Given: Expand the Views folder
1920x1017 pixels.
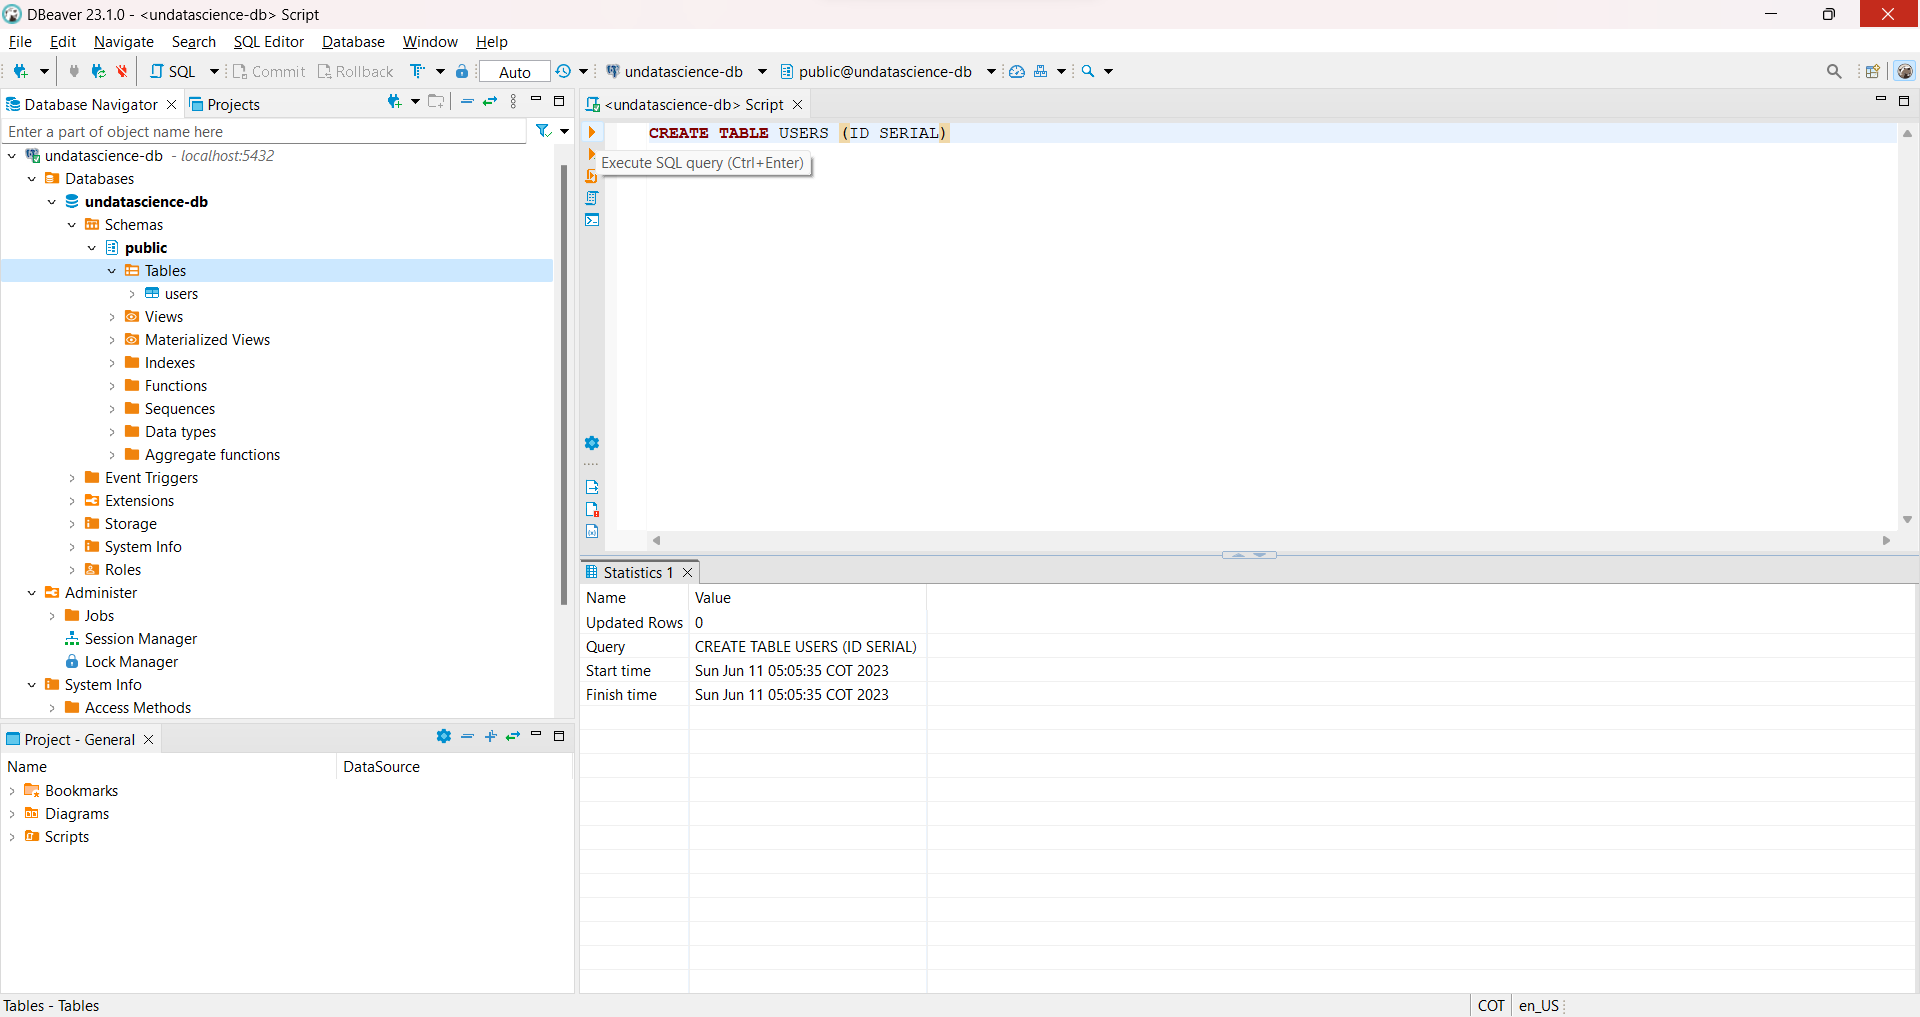Looking at the screenshot, I should [112, 317].
